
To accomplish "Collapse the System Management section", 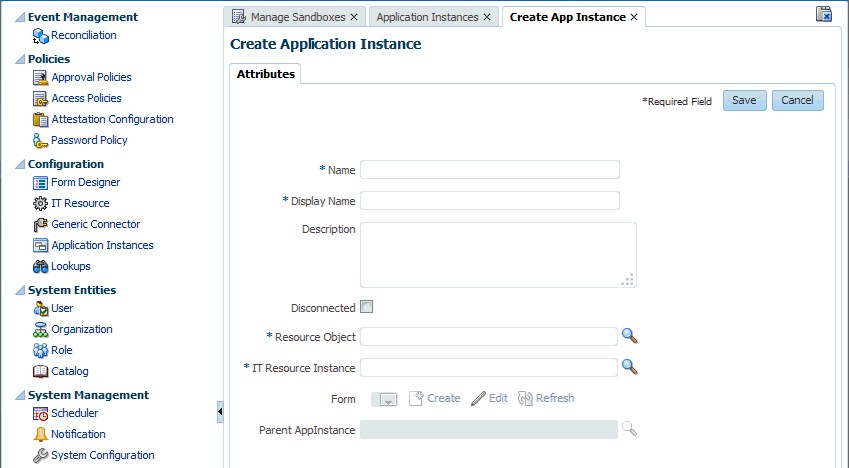I will point(20,395).
